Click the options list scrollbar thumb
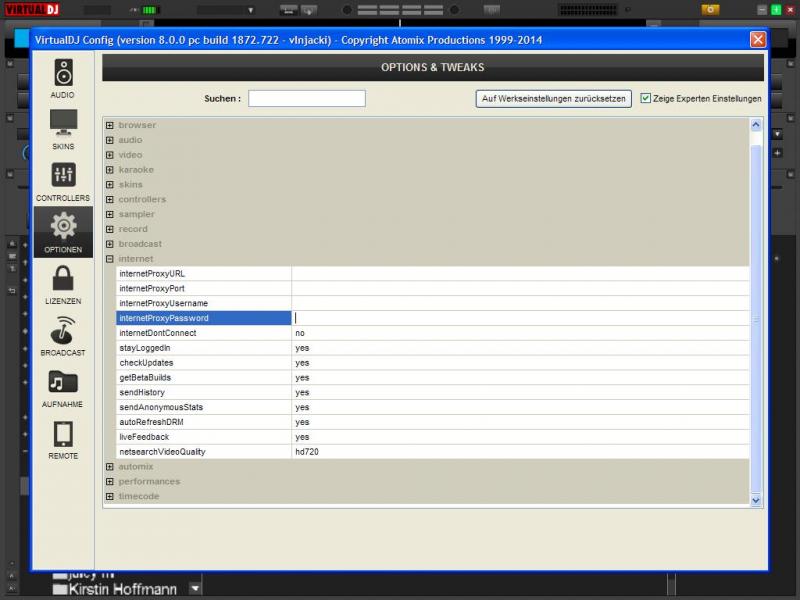The height and width of the screenshot is (600, 800). coord(756,319)
